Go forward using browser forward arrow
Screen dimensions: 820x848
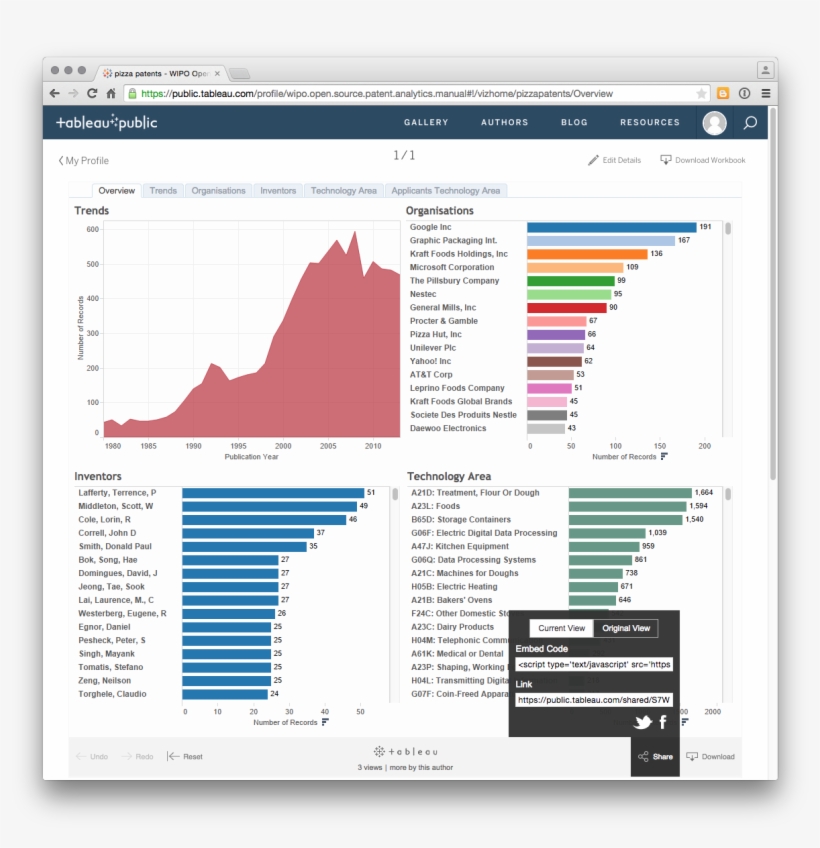tap(73, 94)
